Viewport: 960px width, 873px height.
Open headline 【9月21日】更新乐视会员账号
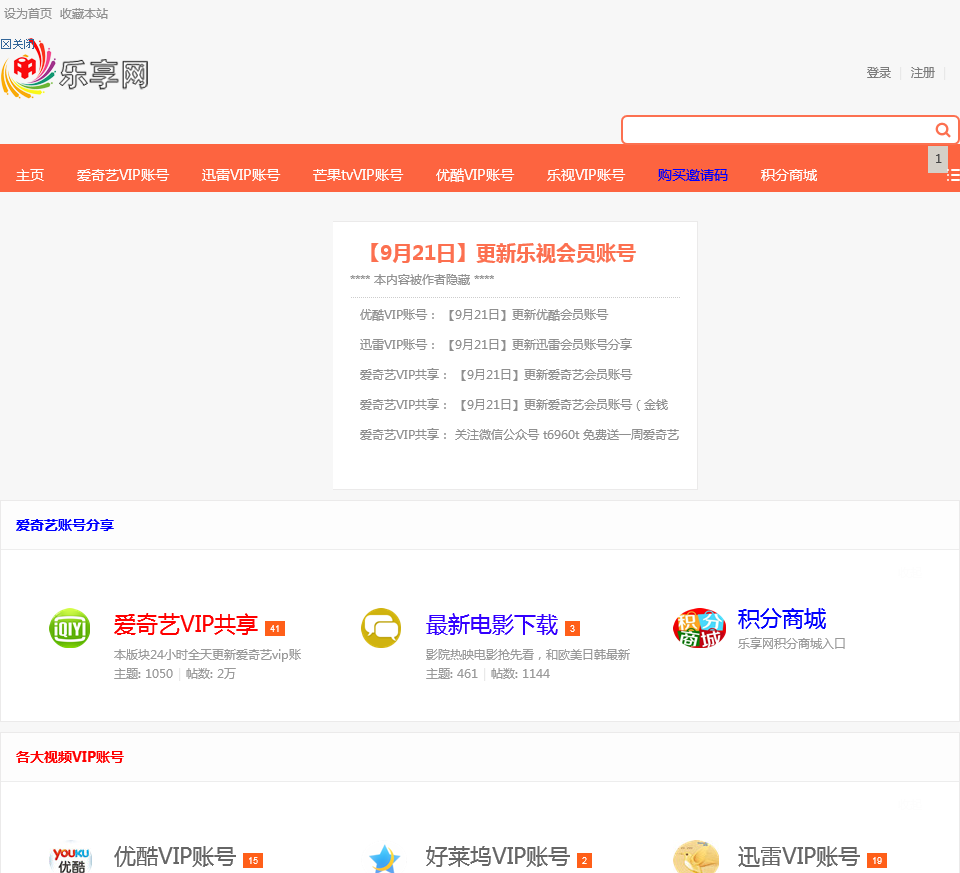pos(499,252)
